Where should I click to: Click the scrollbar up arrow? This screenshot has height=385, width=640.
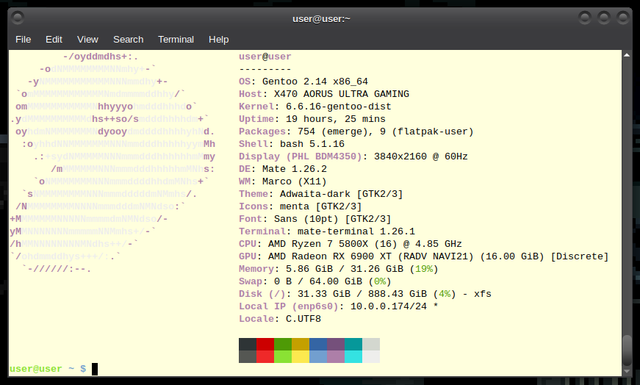coord(627,55)
